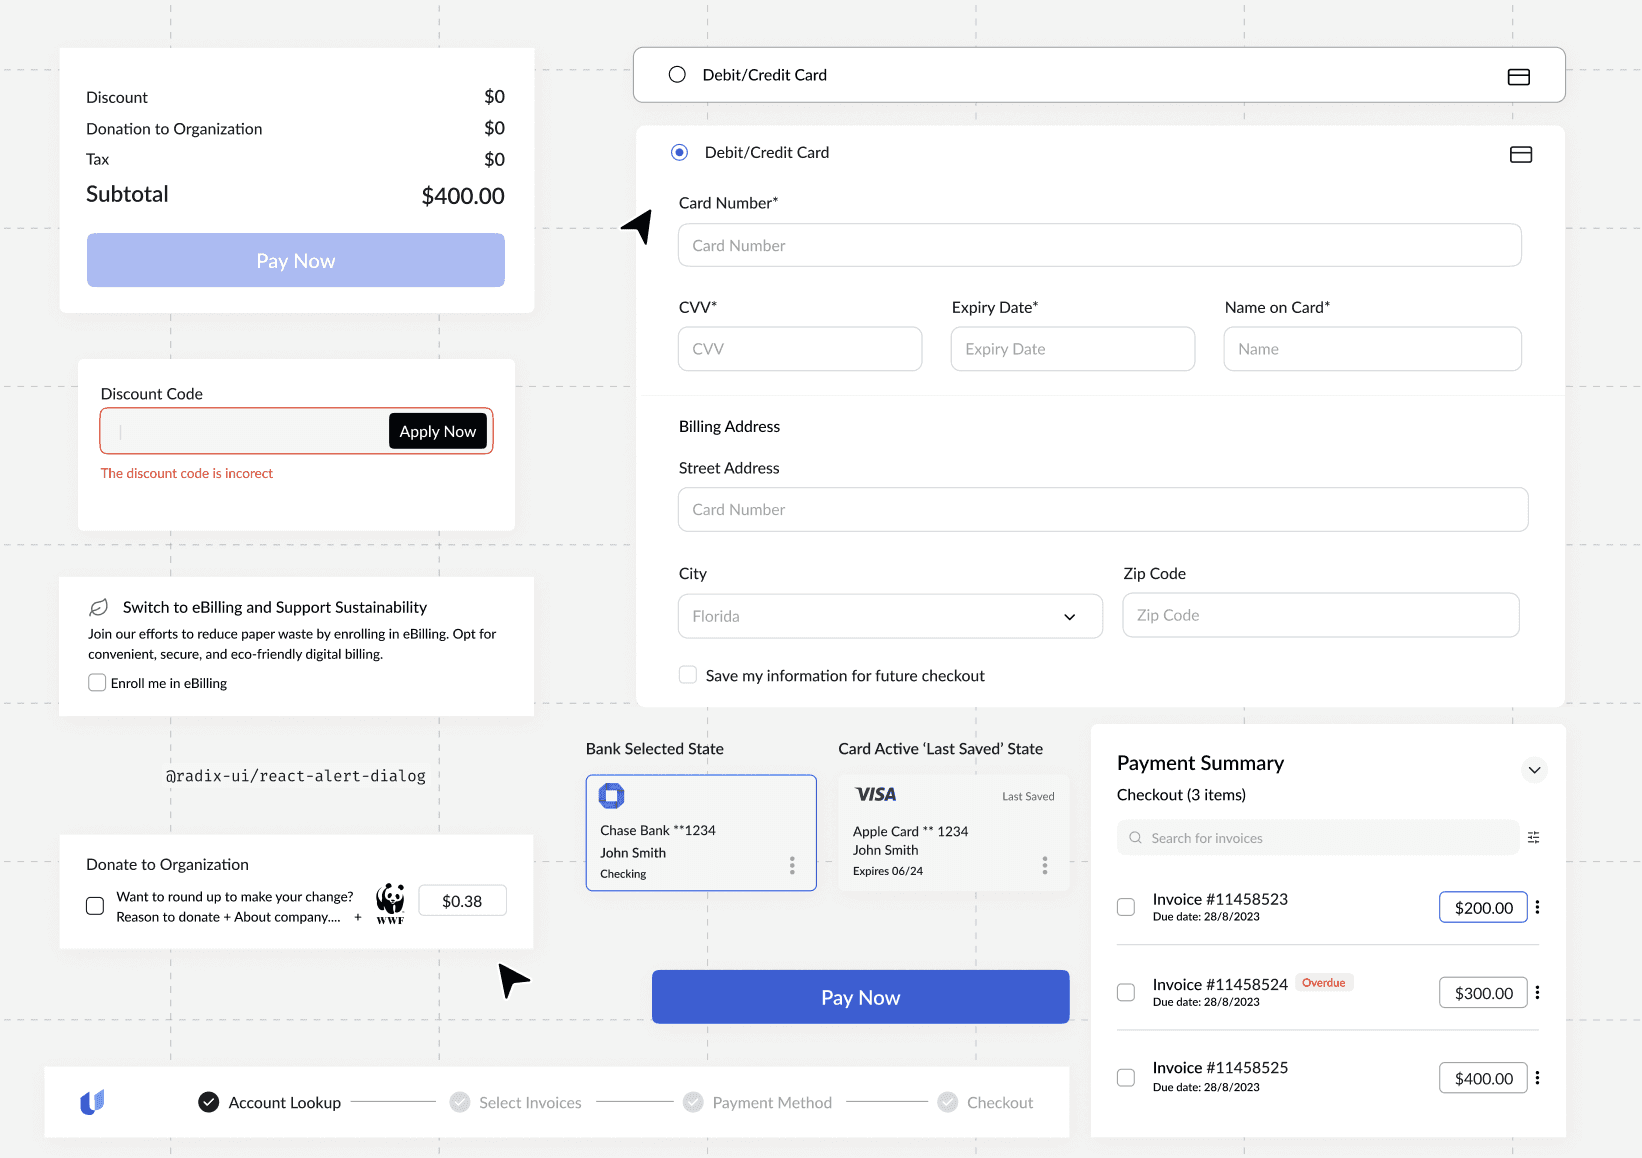Open more options for Invoice #11458524

tap(1537, 992)
